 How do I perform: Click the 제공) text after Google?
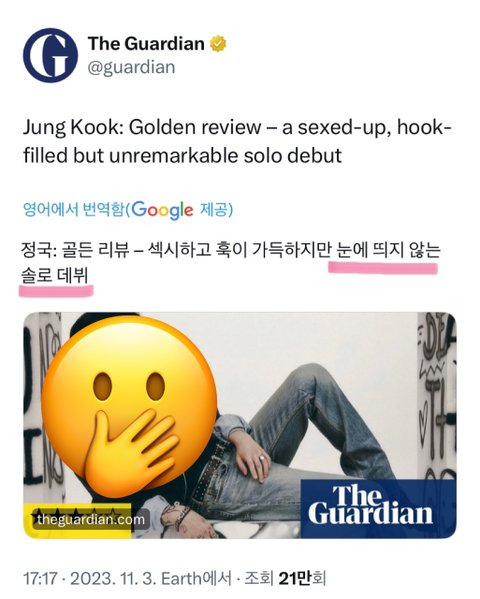(x=216, y=210)
